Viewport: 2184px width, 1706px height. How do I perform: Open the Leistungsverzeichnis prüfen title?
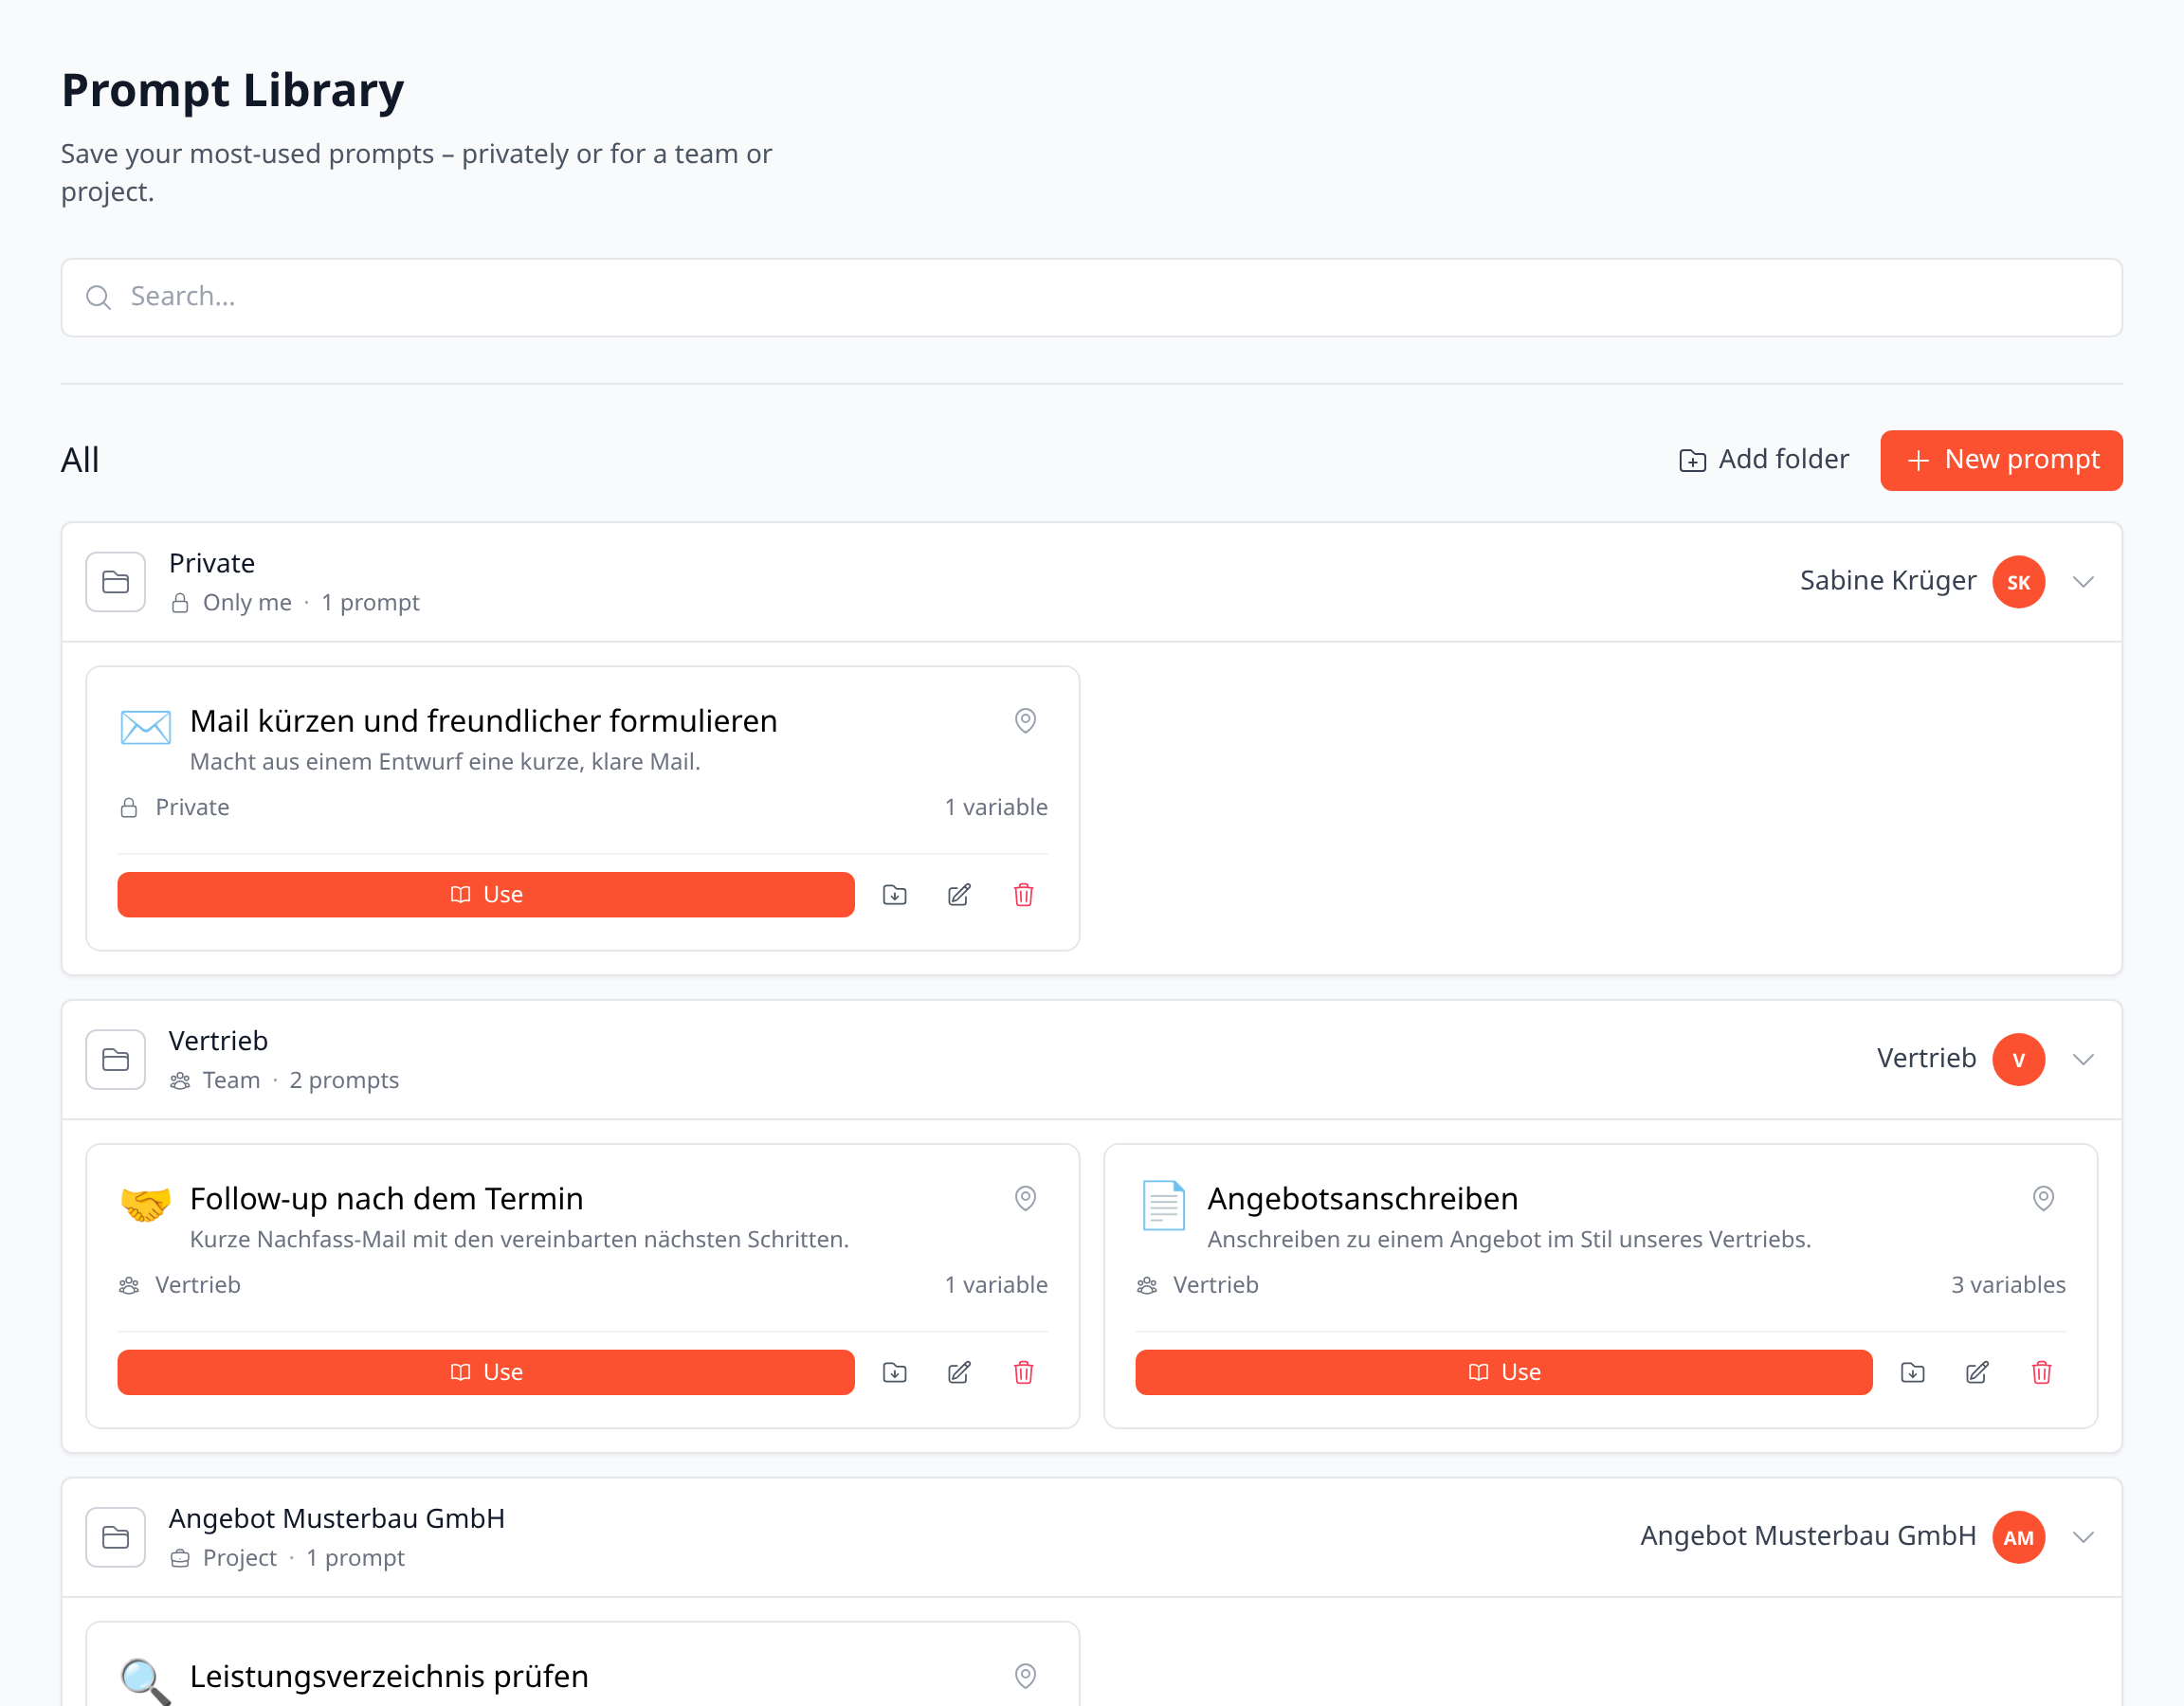tap(389, 1676)
